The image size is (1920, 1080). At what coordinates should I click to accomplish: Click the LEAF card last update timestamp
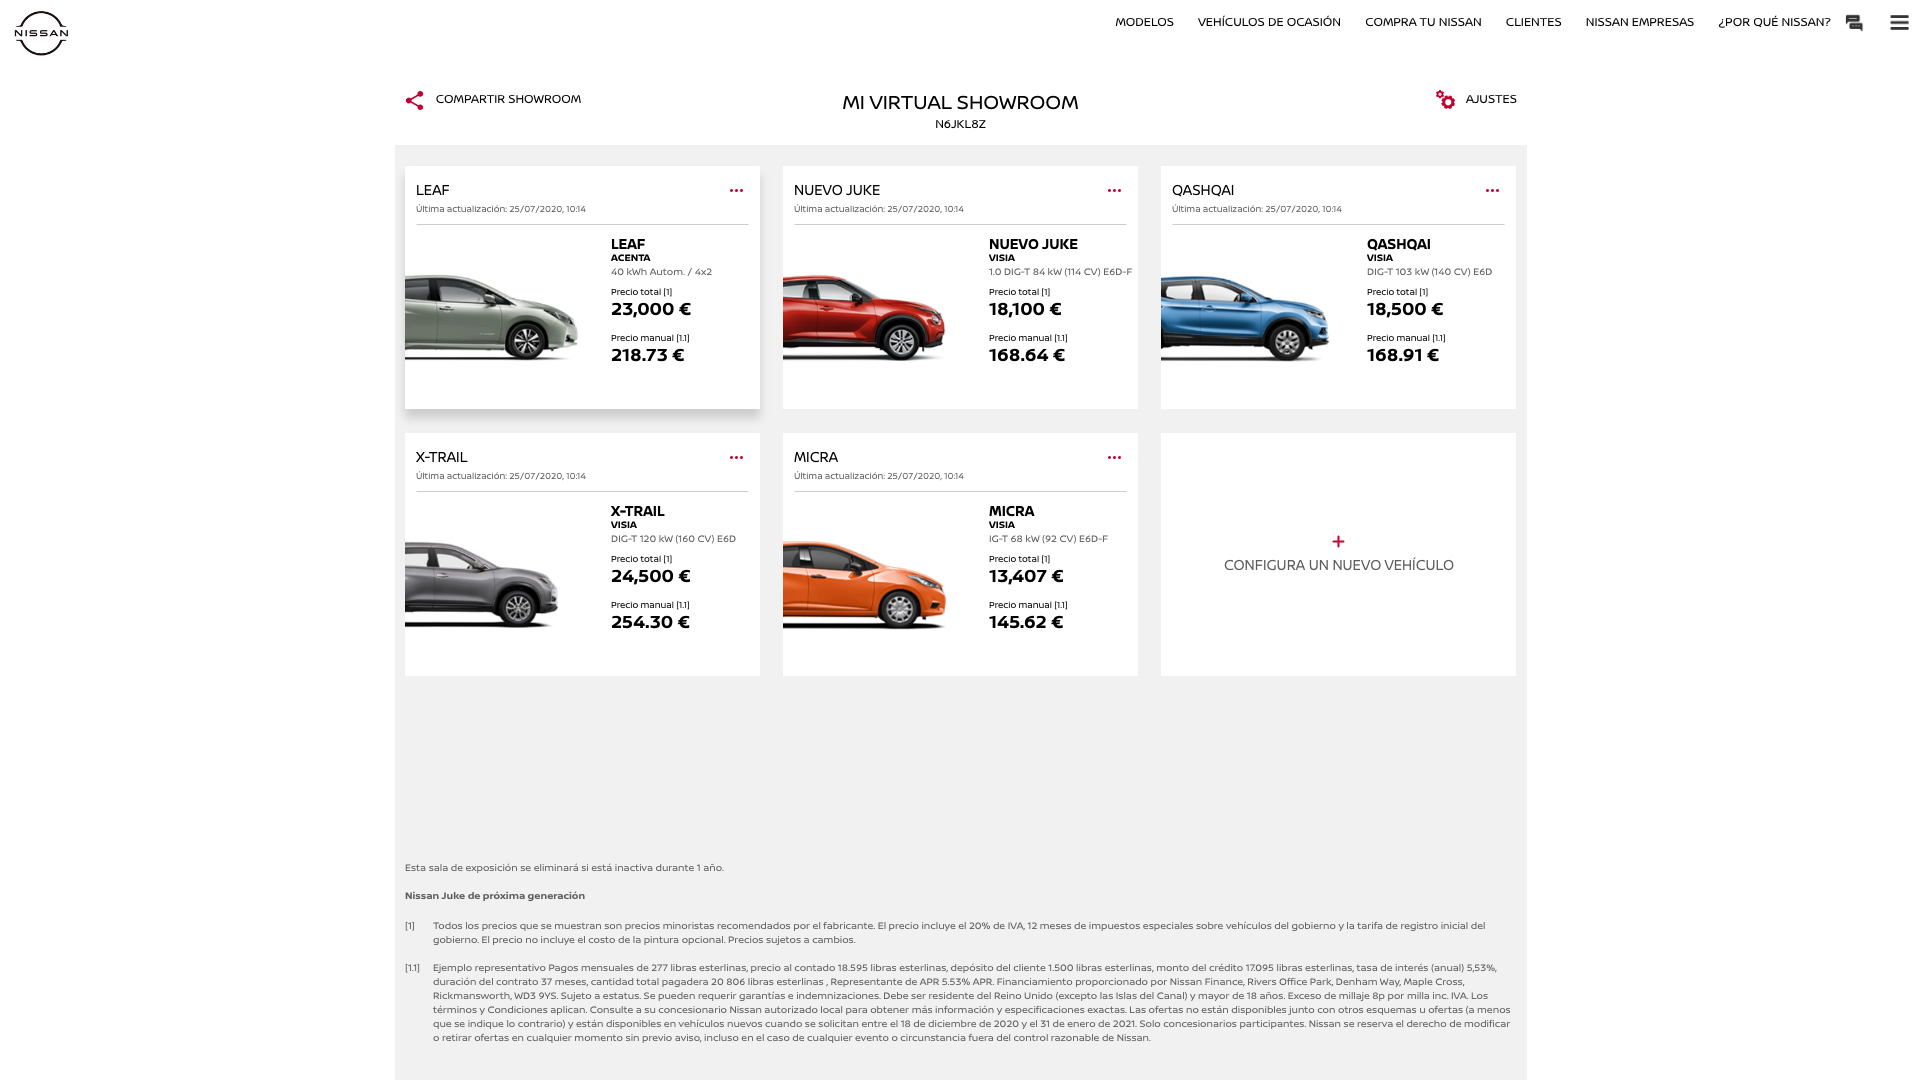[501, 210]
